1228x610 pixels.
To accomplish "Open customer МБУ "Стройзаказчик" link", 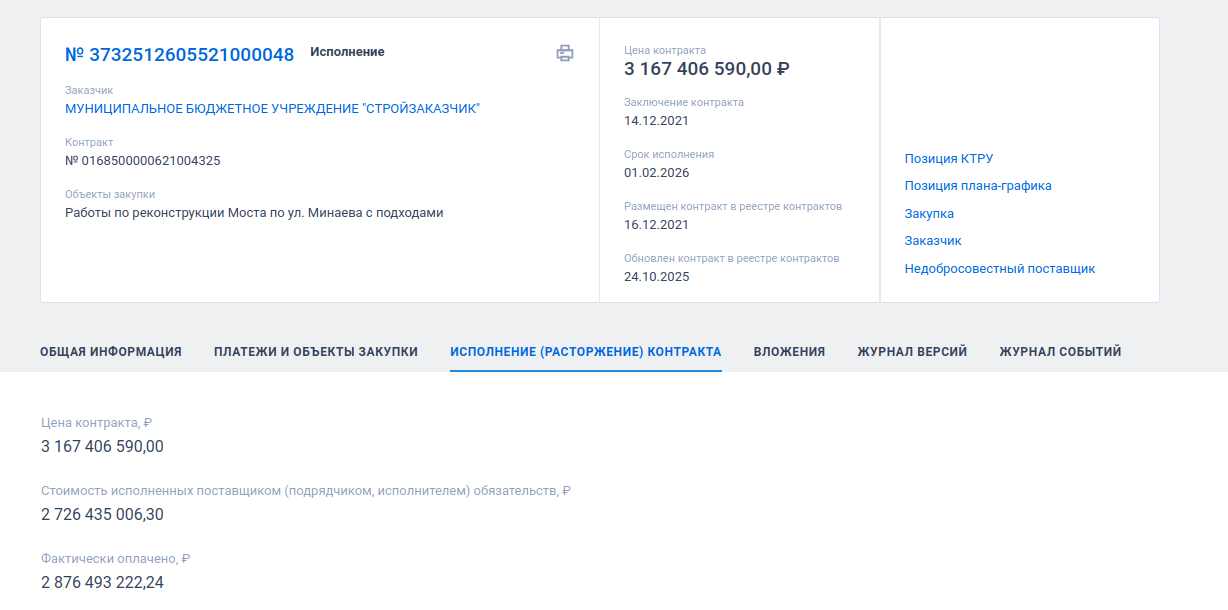I will [x=272, y=108].
